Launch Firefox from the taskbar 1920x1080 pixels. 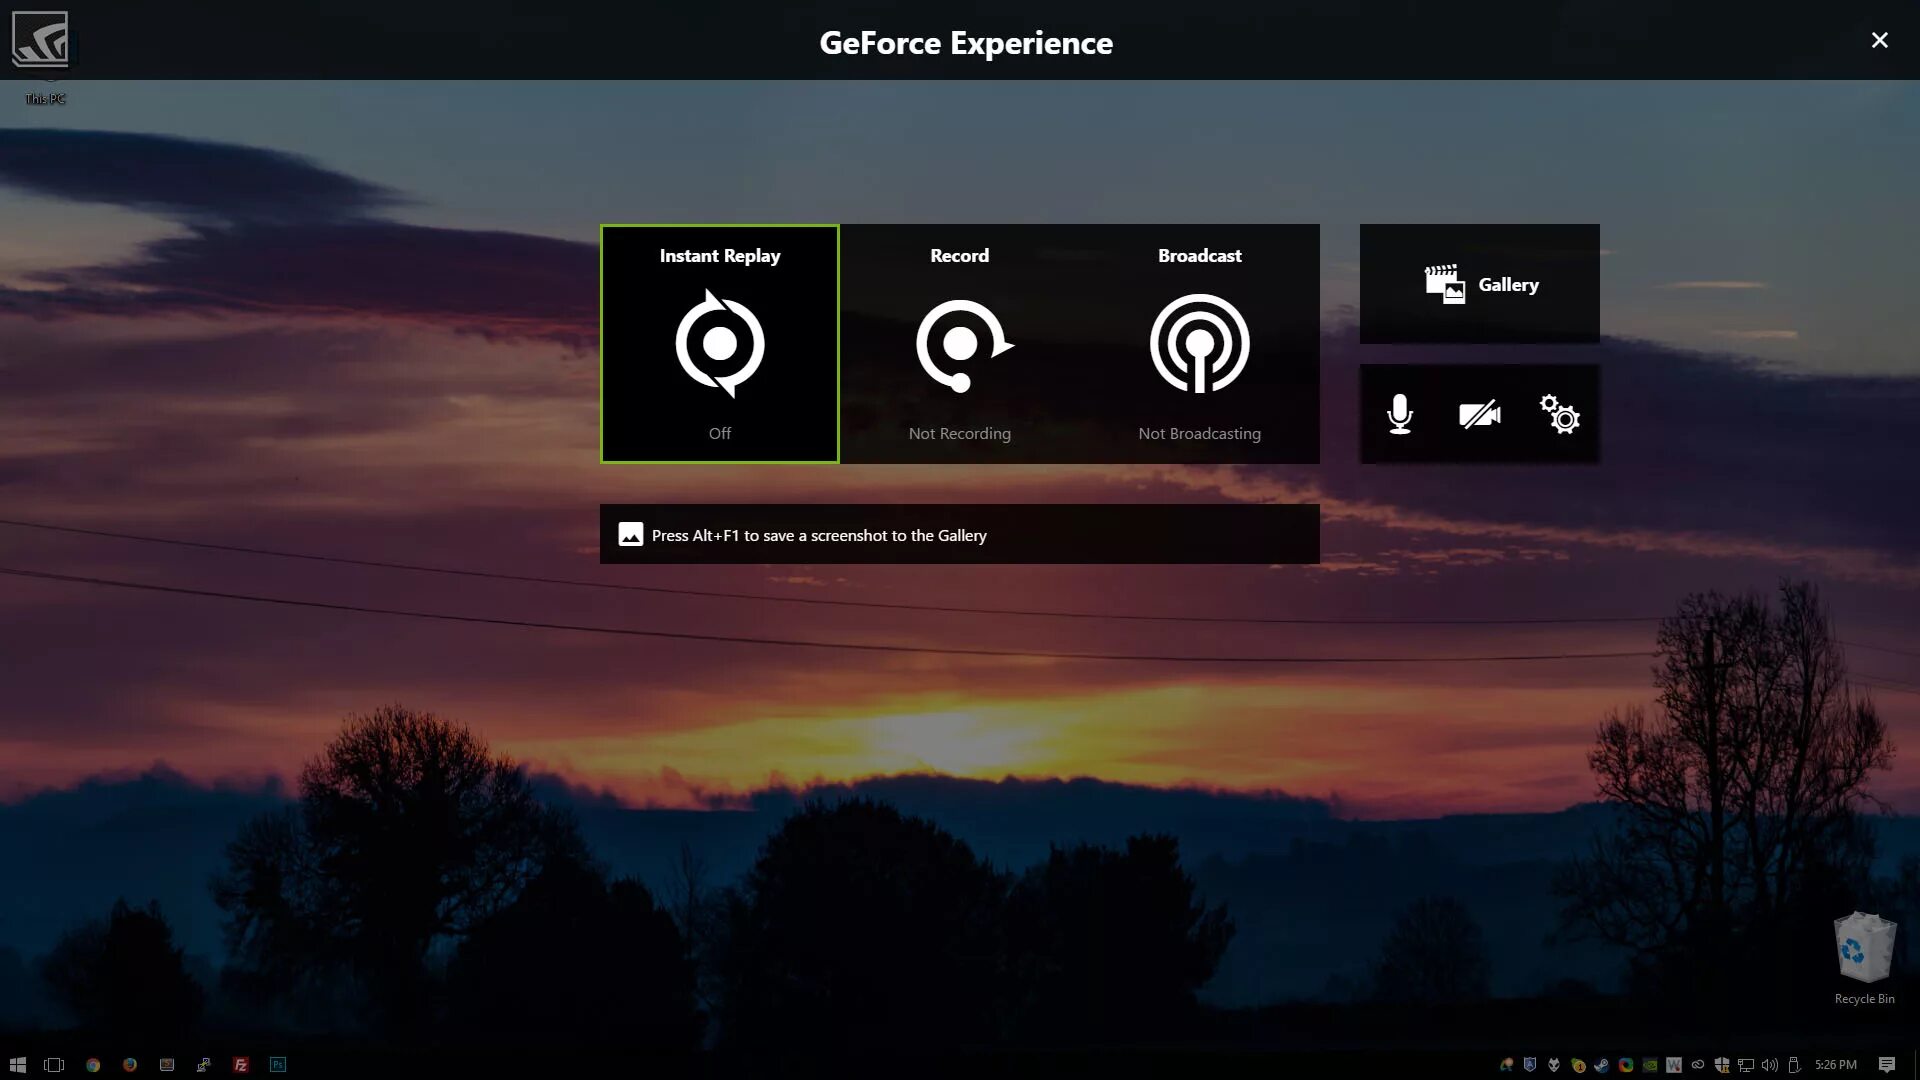click(130, 1065)
